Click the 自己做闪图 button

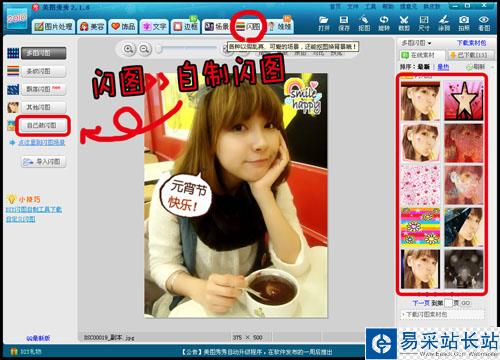pos(43,125)
